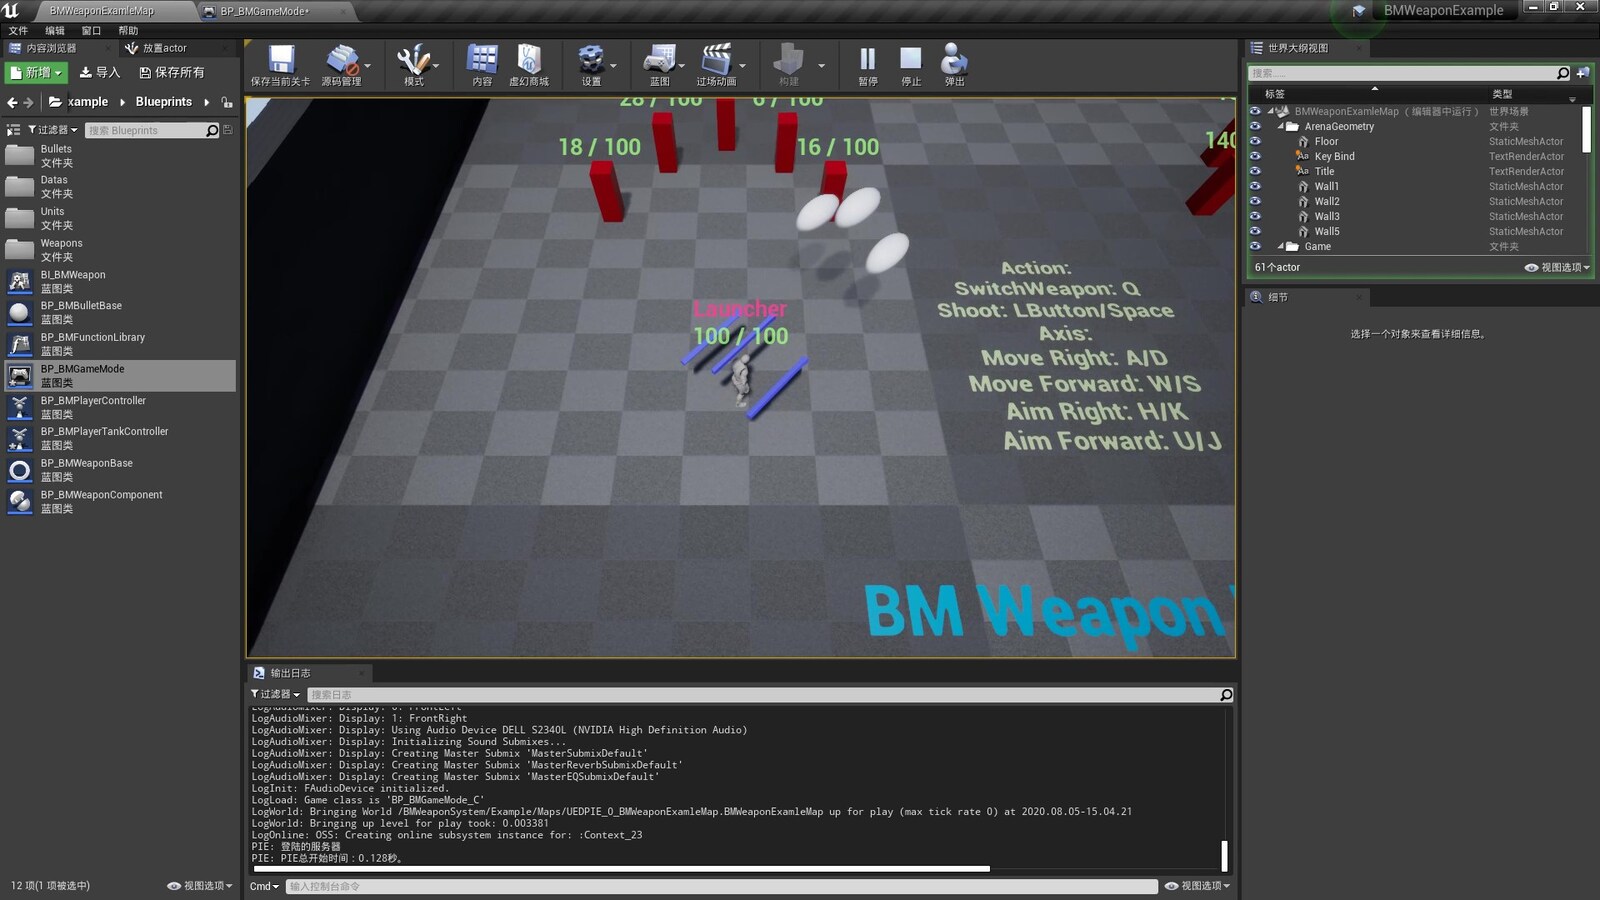Open the 设置 (Settings) toolbar icon
Image resolution: width=1600 pixels, height=900 pixels.
point(590,63)
